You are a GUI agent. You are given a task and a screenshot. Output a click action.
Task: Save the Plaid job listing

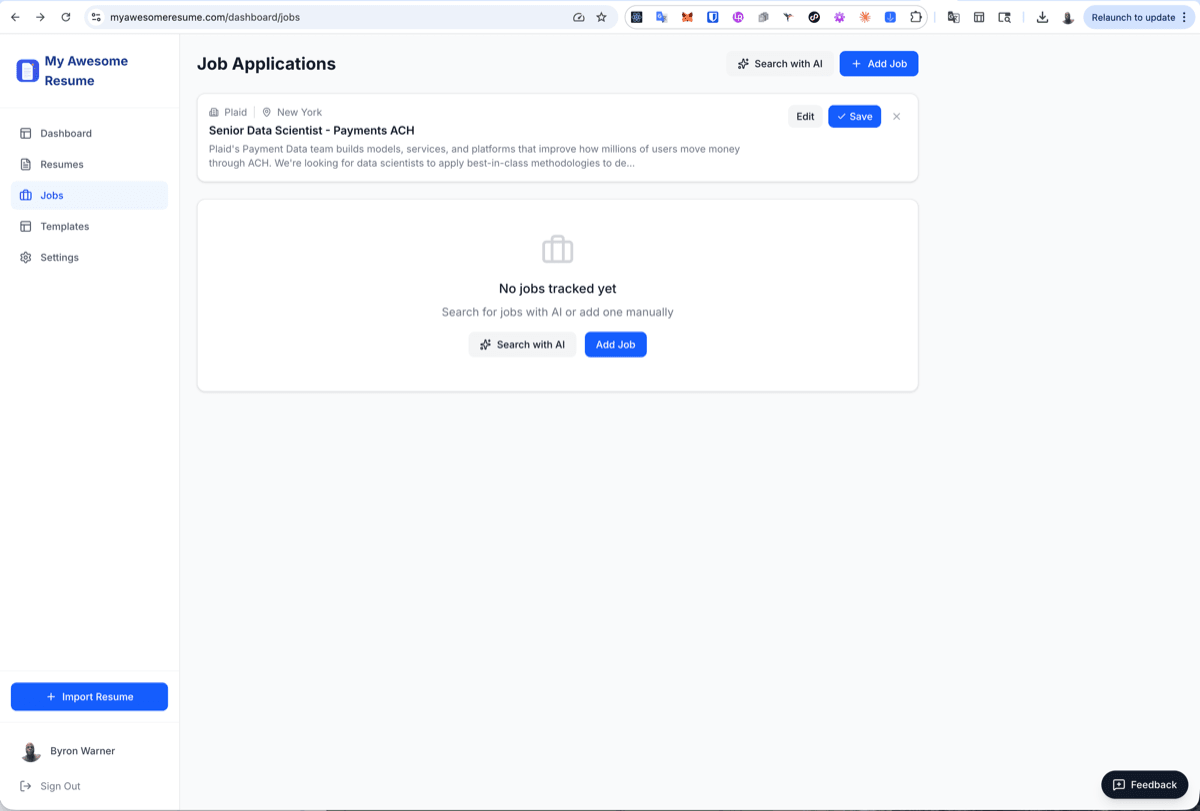(854, 116)
